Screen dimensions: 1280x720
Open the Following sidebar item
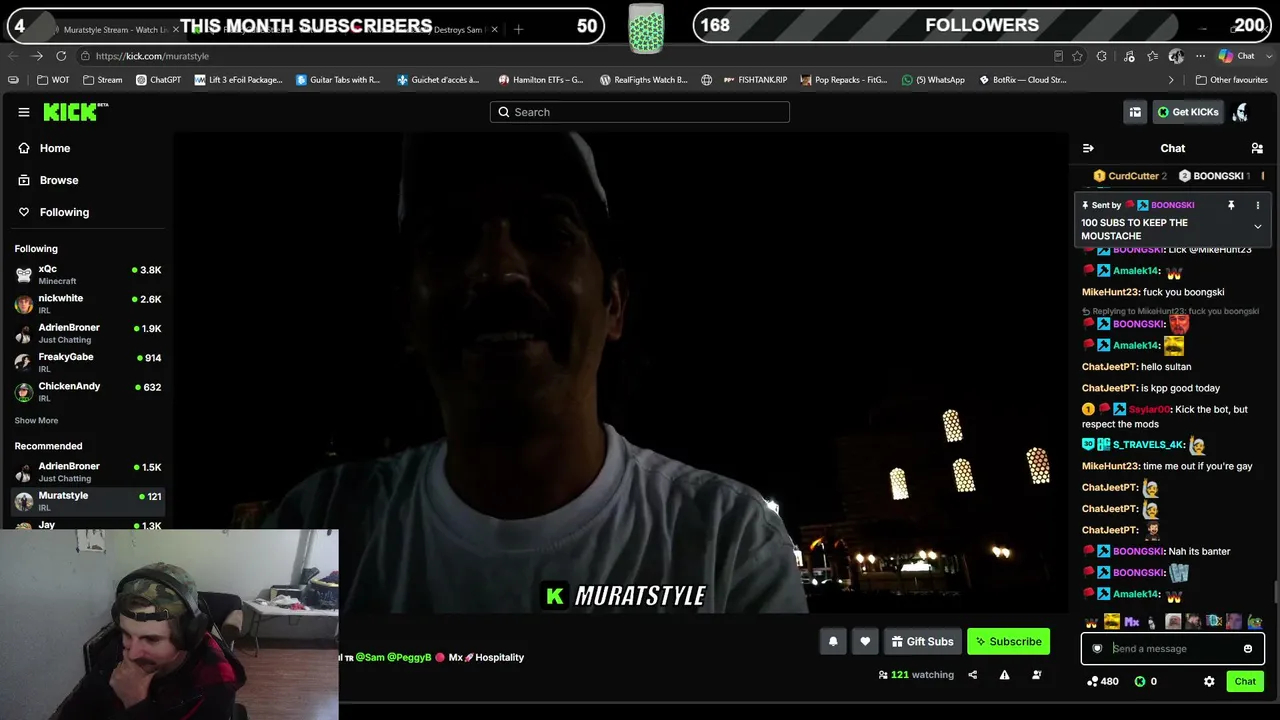point(64,212)
